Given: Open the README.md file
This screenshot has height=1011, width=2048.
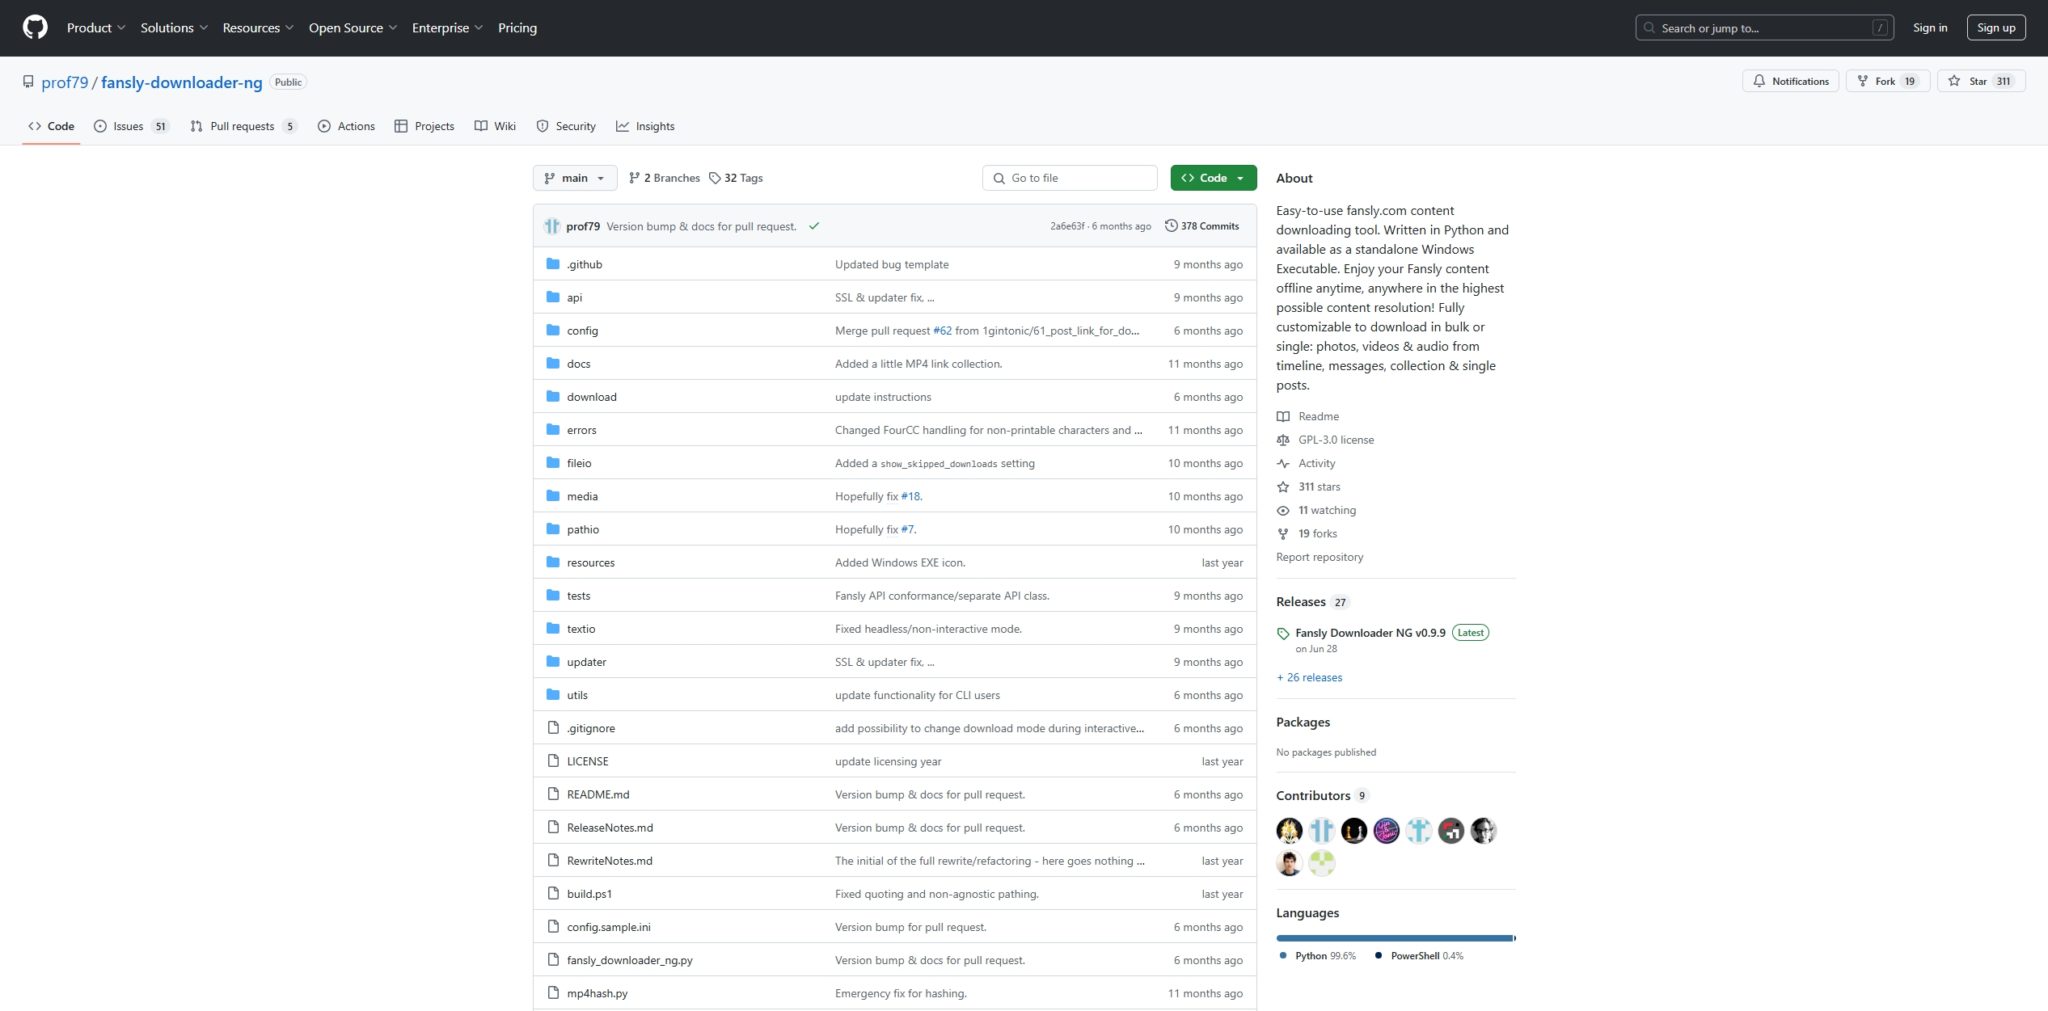Looking at the screenshot, I should click(598, 794).
